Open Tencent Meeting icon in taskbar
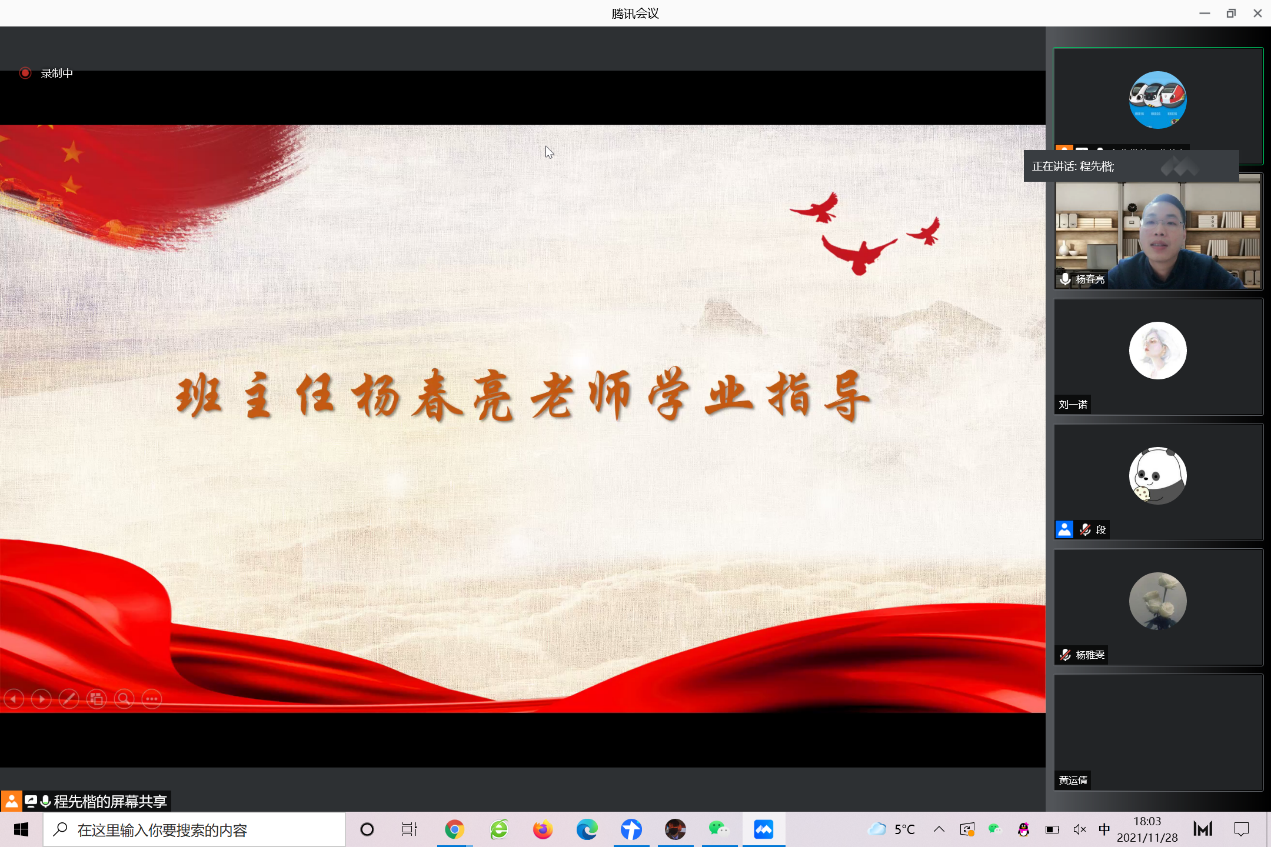The height and width of the screenshot is (847, 1271). (764, 829)
